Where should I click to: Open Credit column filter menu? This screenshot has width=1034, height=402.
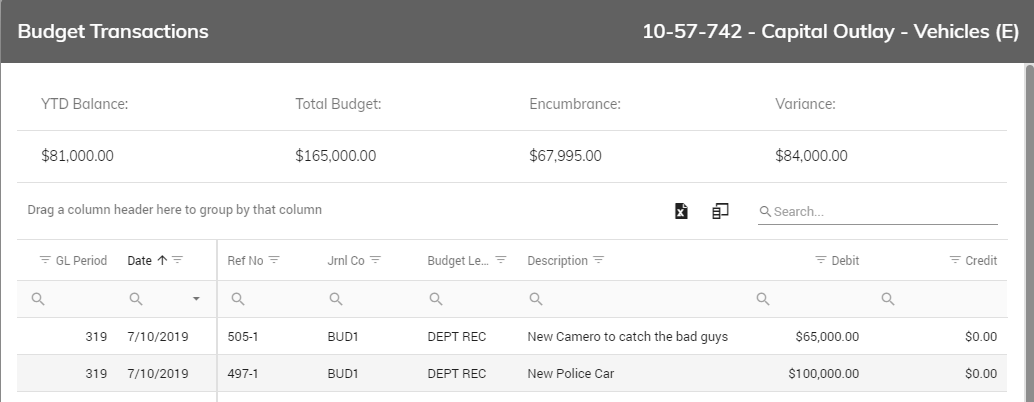[955, 261]
